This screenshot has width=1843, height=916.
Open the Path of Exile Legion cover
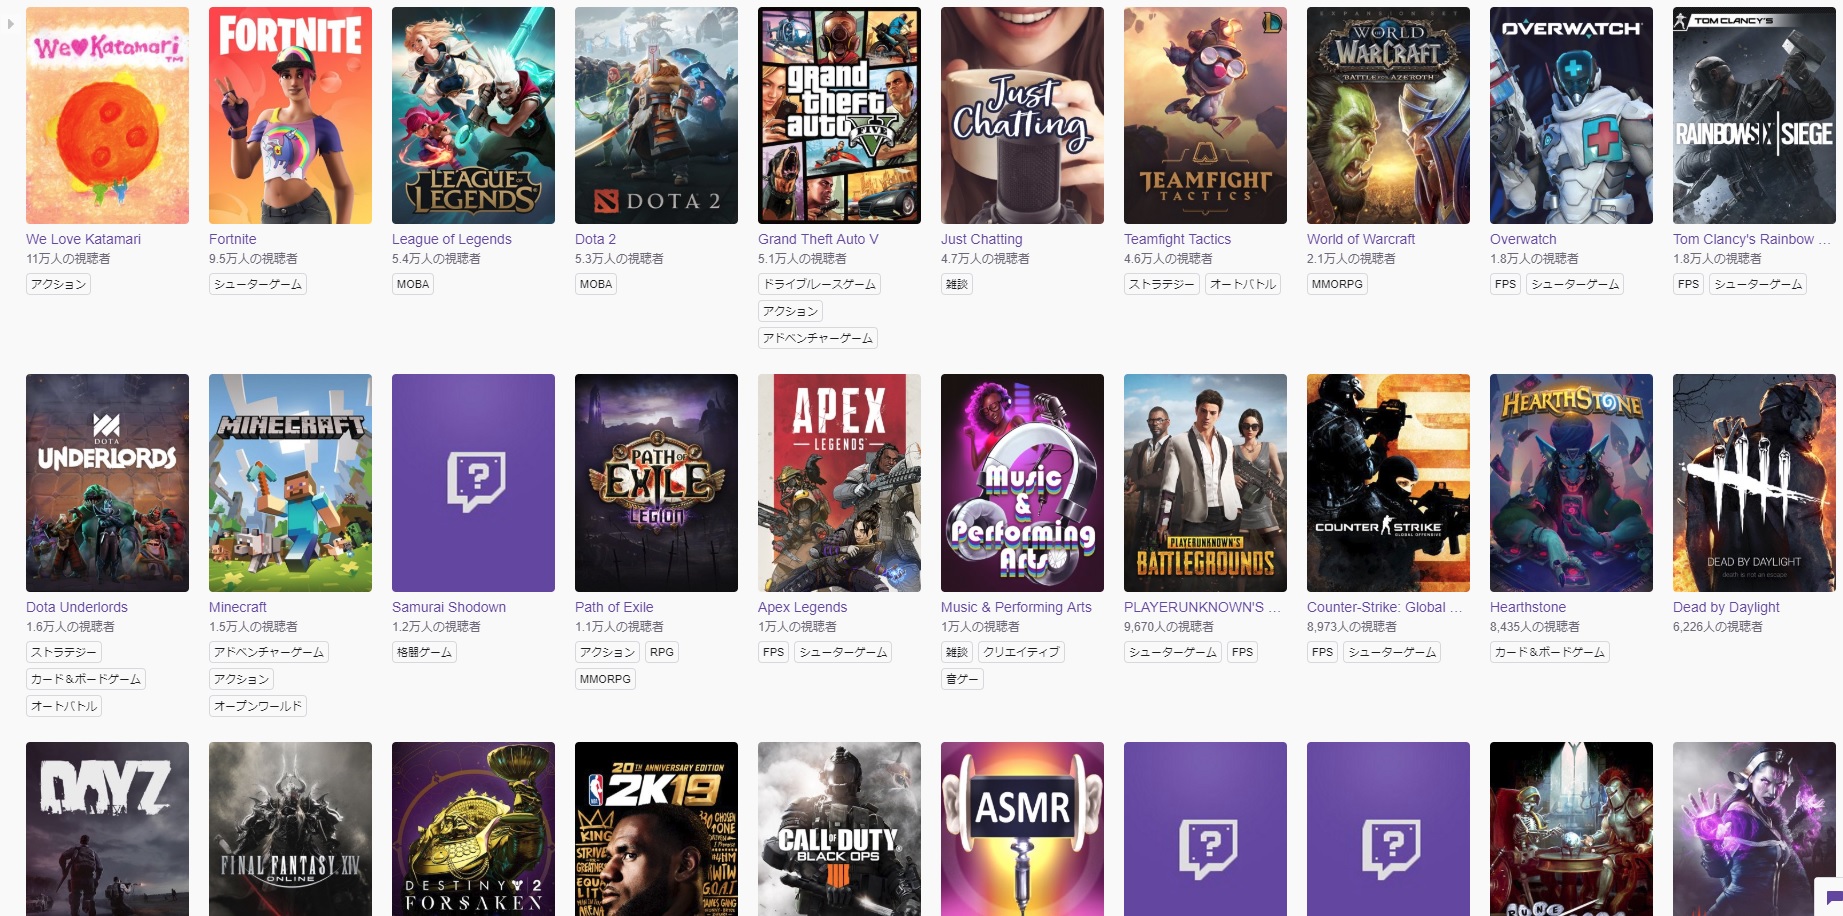(x=656, y=483)
